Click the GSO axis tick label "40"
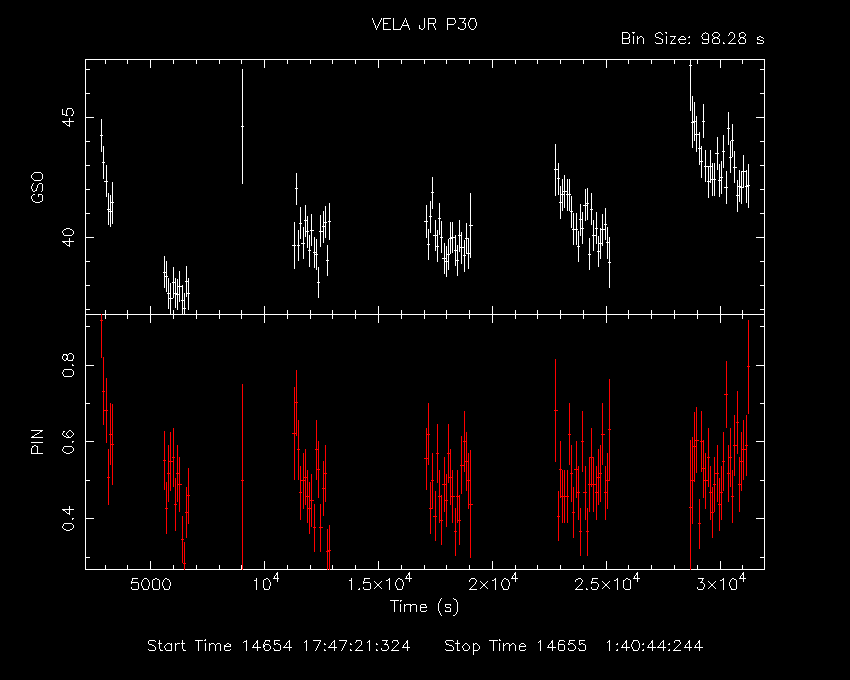 69,238
